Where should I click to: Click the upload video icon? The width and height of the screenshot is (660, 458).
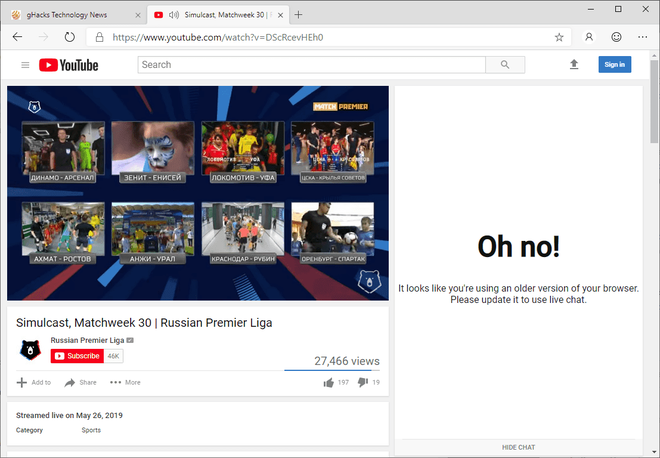coord(574,65)
